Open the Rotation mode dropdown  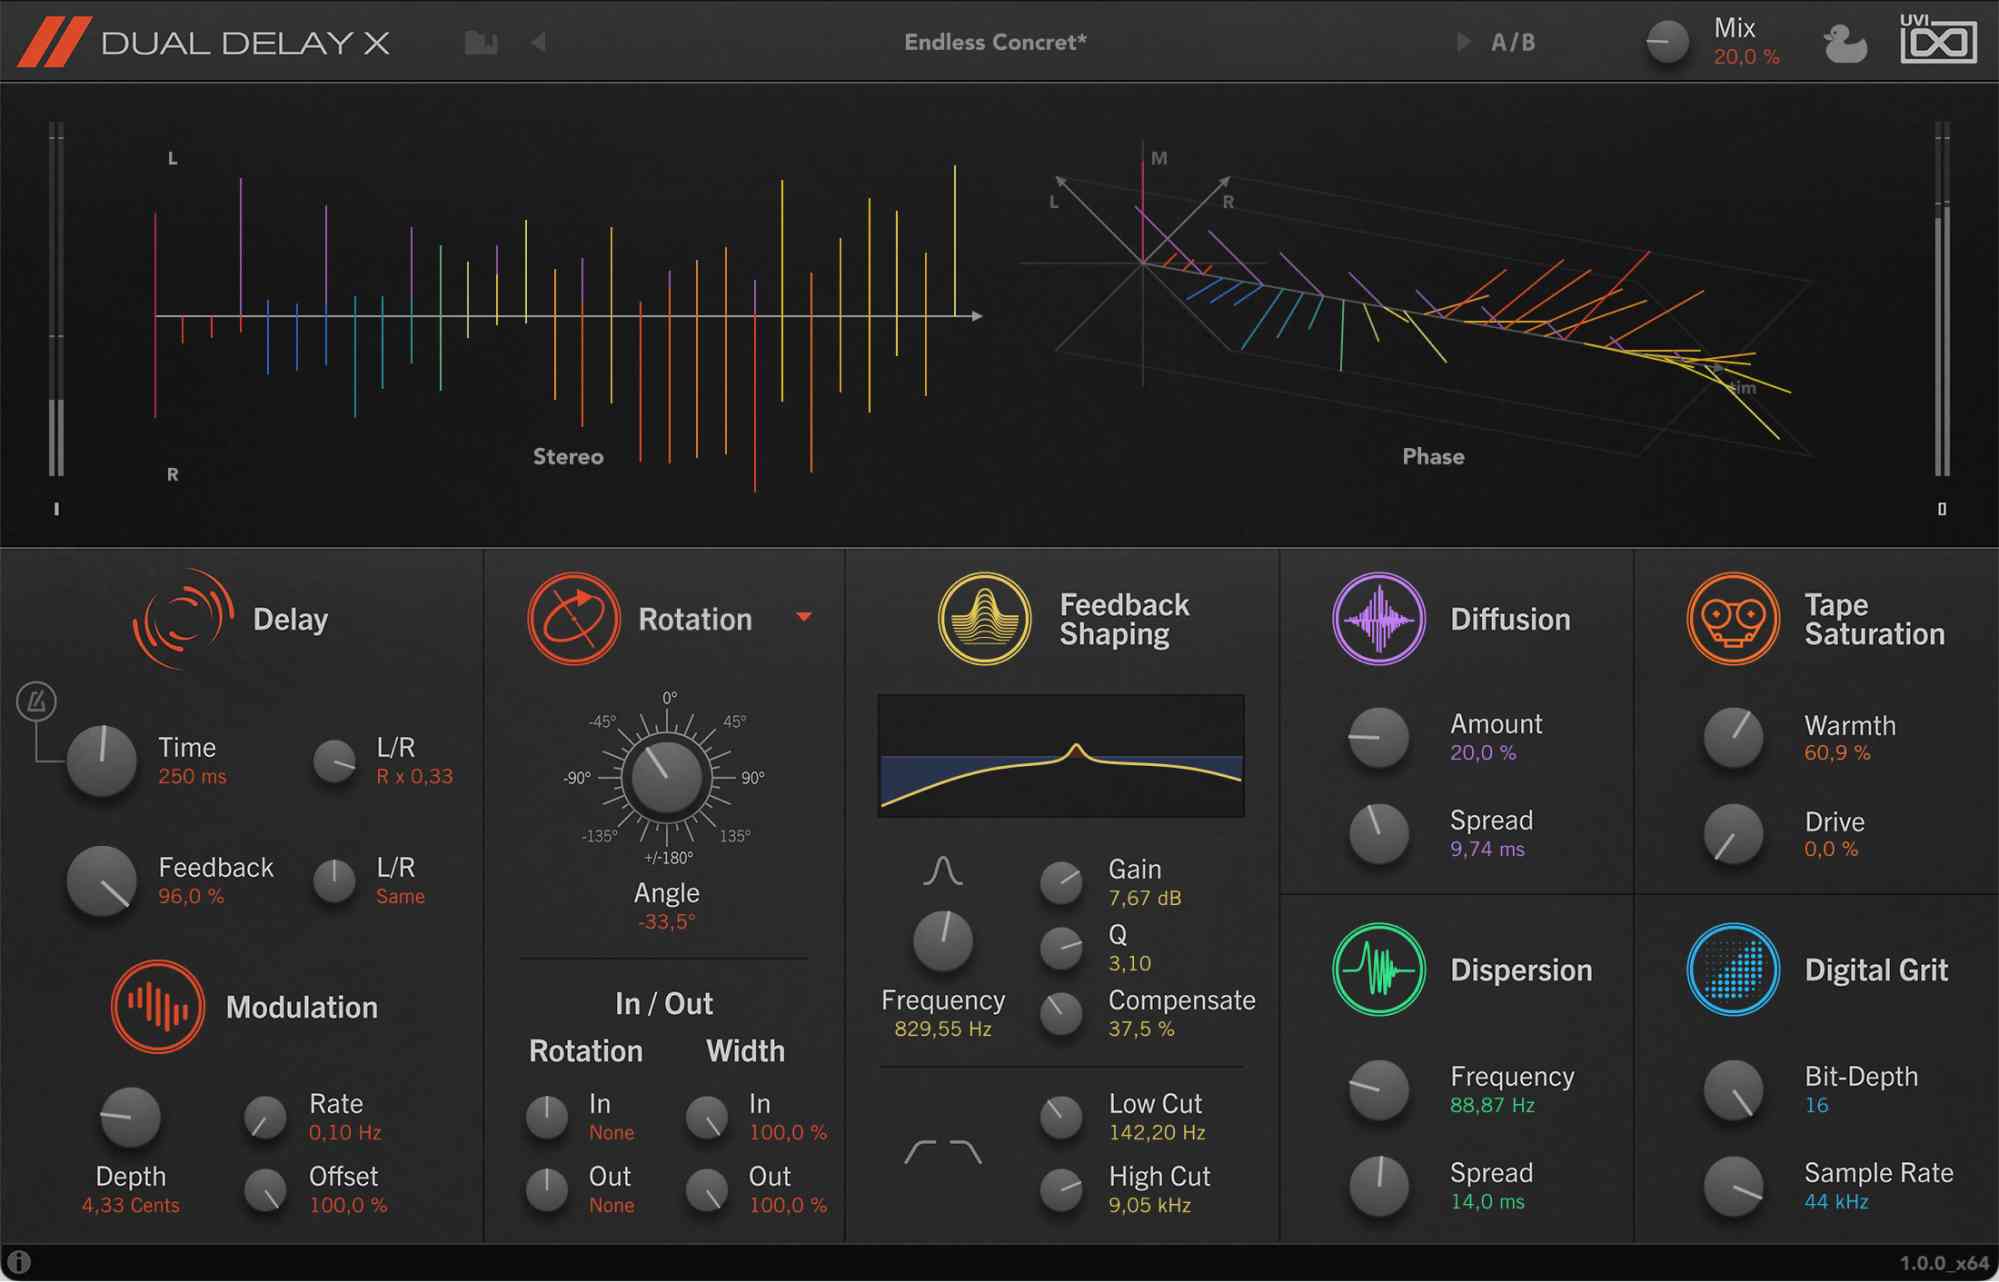coord(806,618)
